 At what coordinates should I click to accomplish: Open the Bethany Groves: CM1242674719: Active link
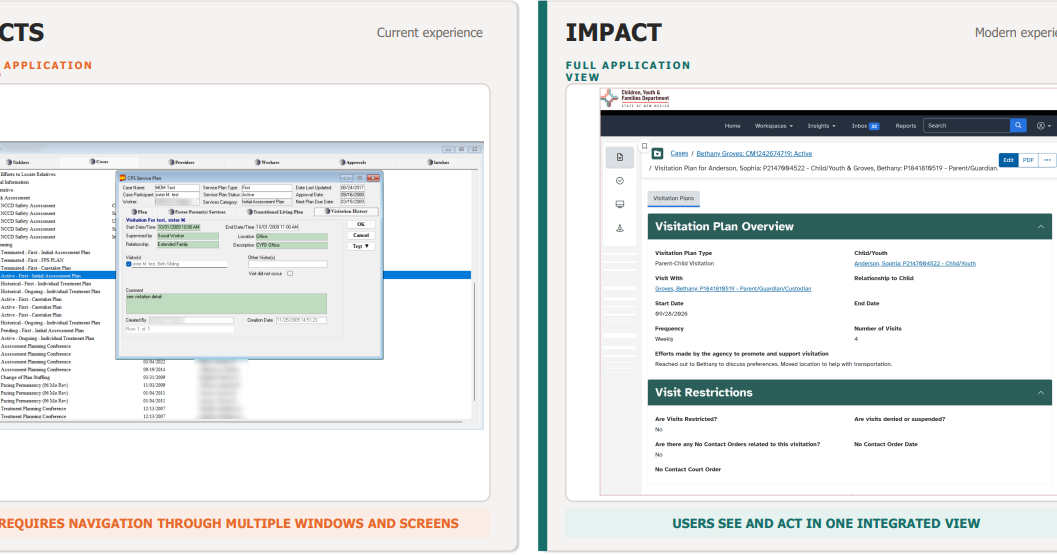(x=754, y=154)
